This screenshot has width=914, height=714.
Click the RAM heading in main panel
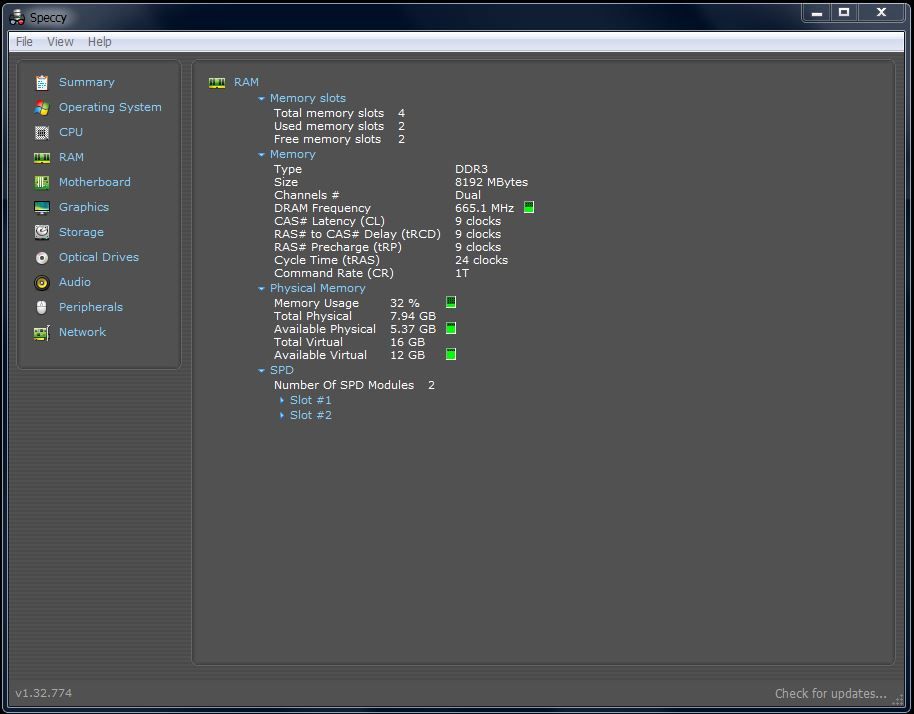click(246, 82)
